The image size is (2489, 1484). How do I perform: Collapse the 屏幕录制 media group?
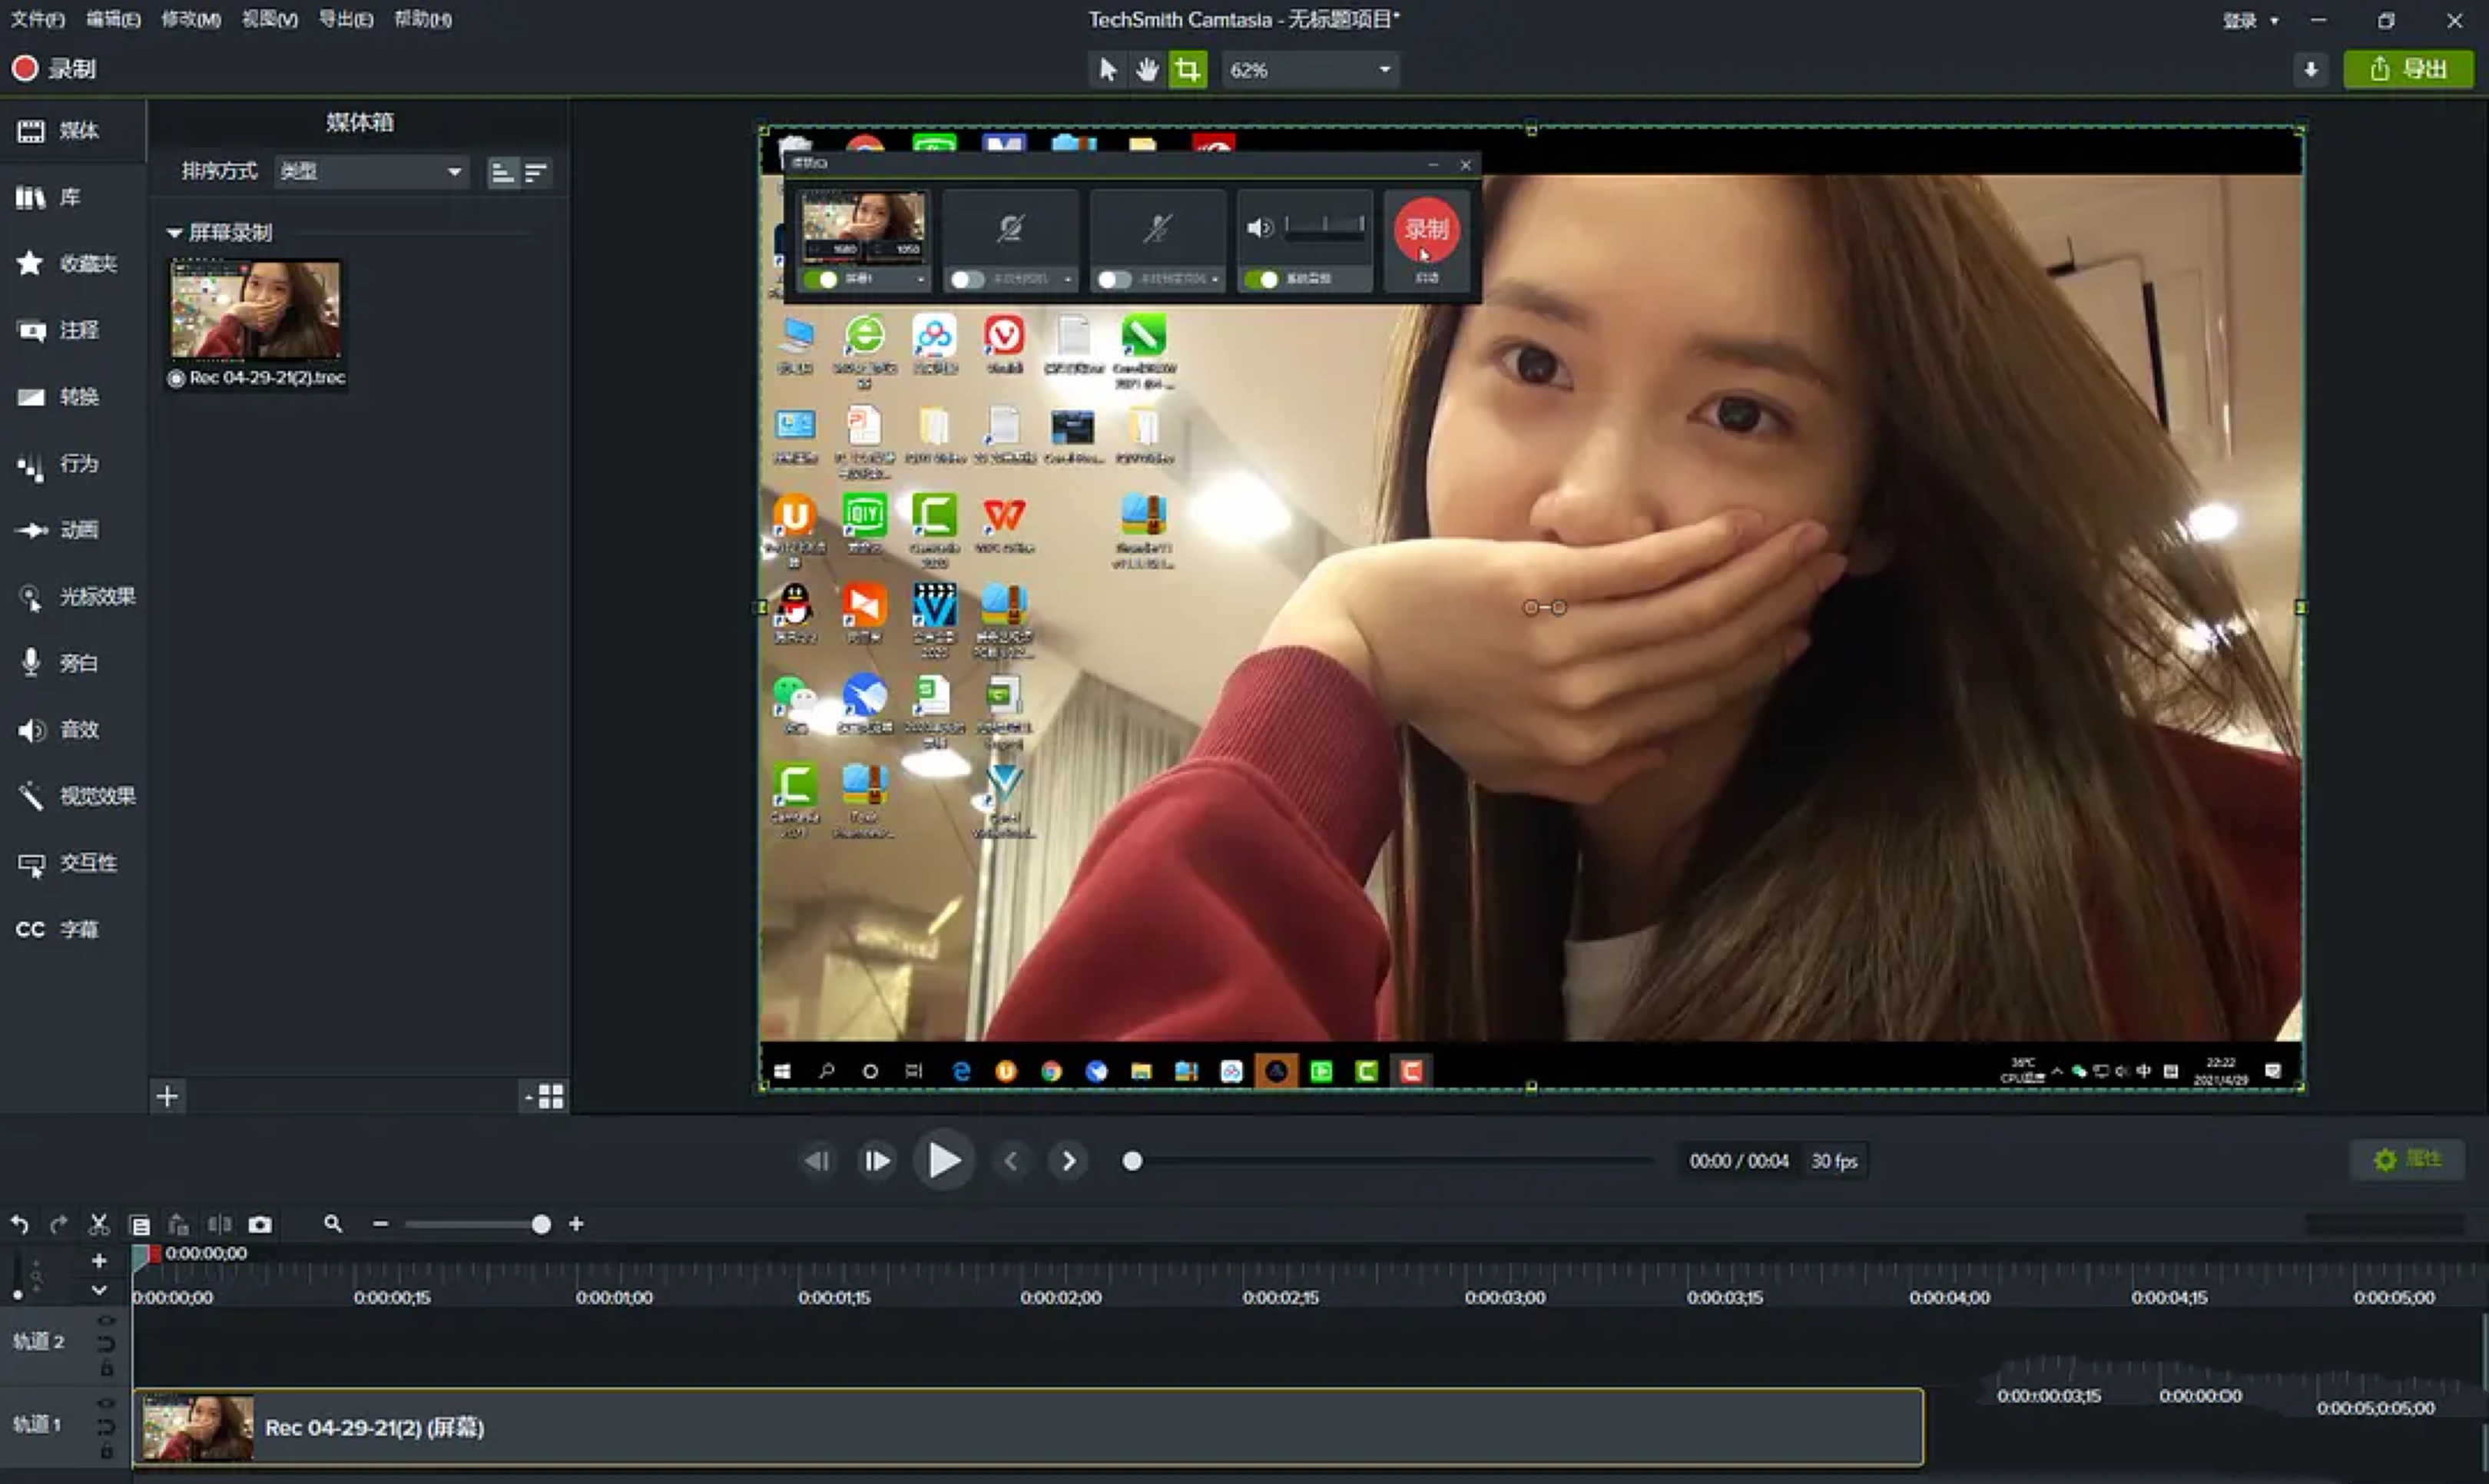[174, 233]
